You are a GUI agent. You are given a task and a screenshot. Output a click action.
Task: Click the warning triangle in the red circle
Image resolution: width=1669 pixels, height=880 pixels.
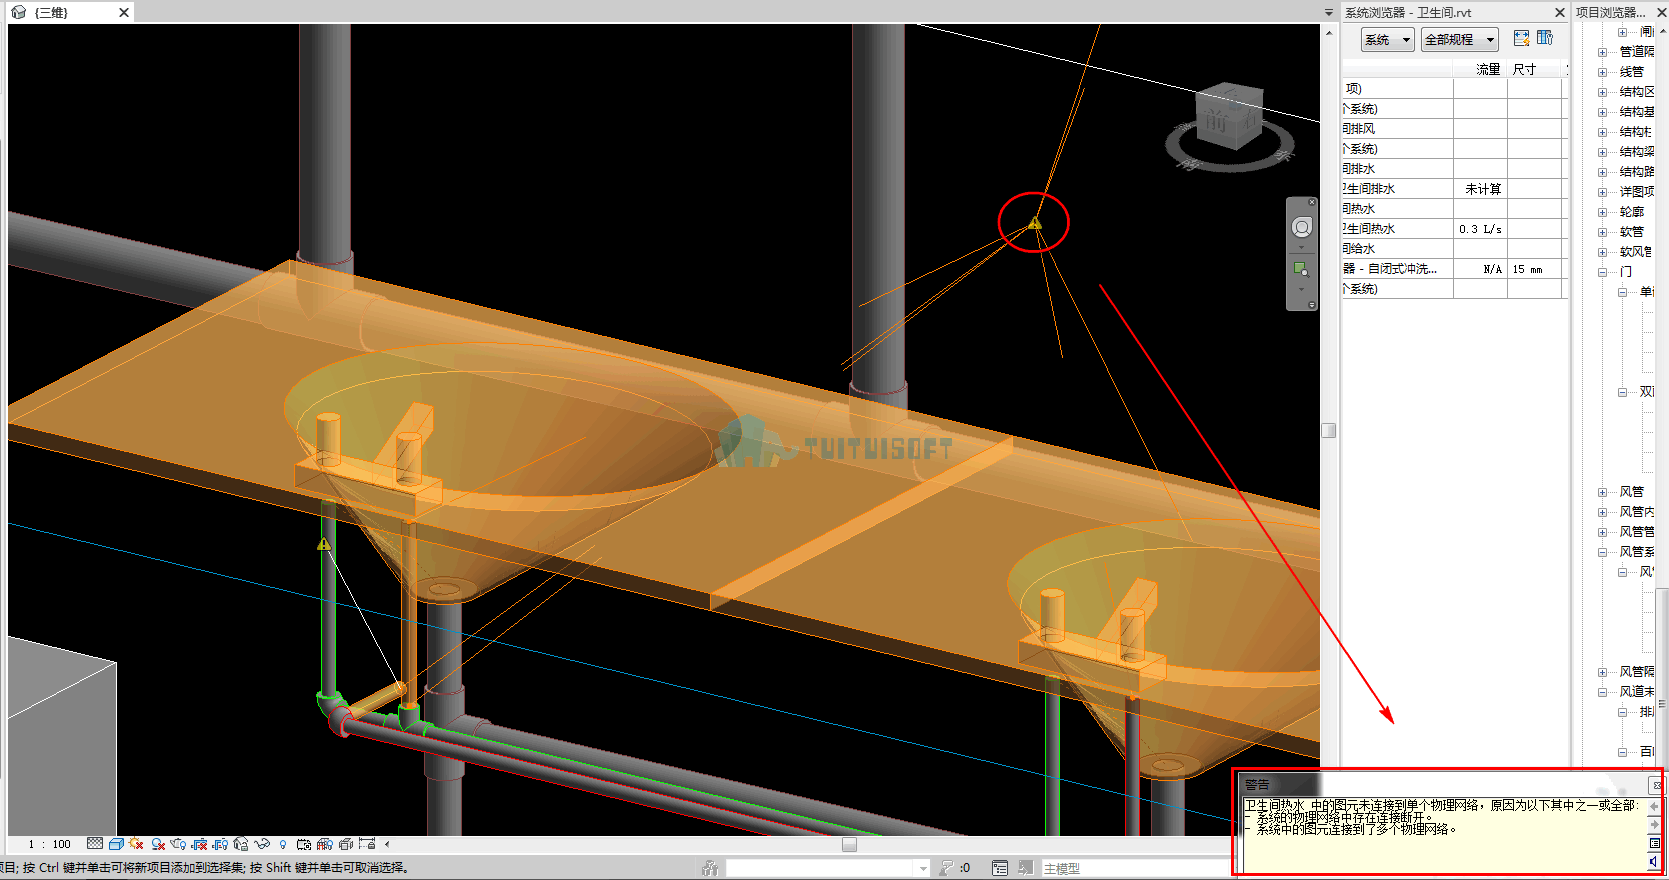pos(1035,223)
